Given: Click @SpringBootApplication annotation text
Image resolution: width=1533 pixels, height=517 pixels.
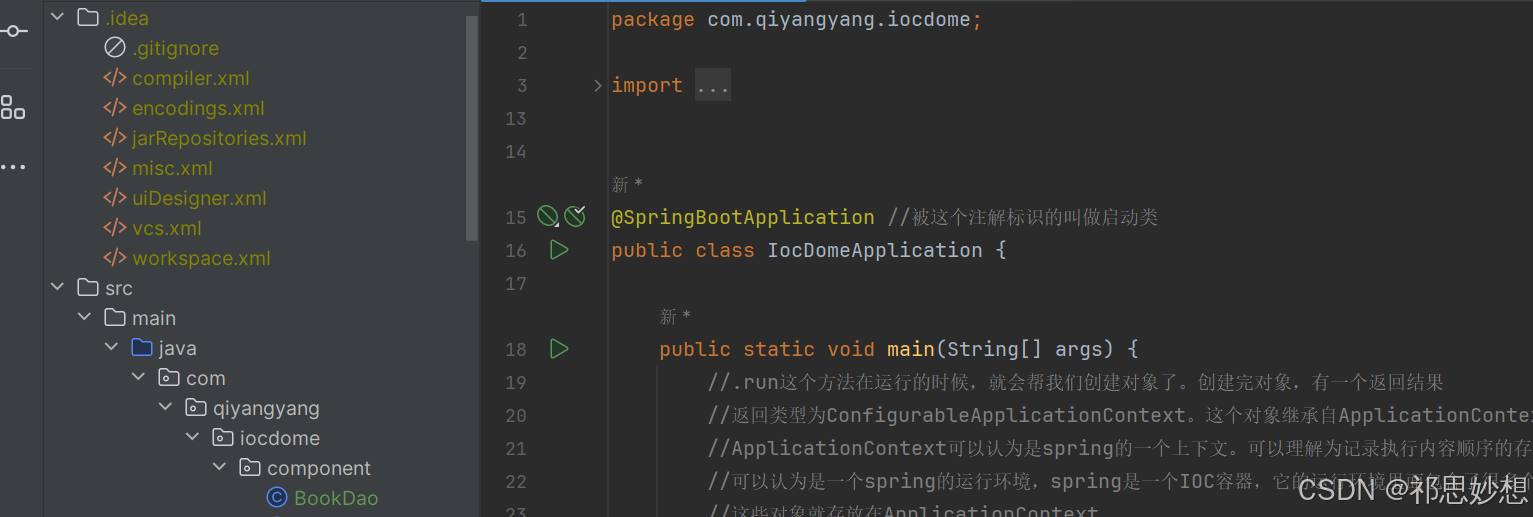Looking at the screenshot, I should (743, 217).
